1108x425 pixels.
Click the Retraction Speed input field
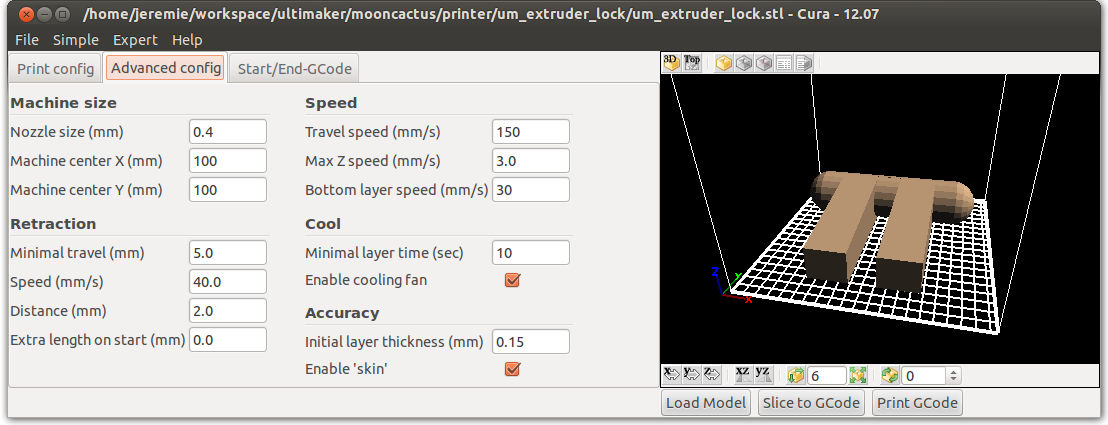click(228, 281)
